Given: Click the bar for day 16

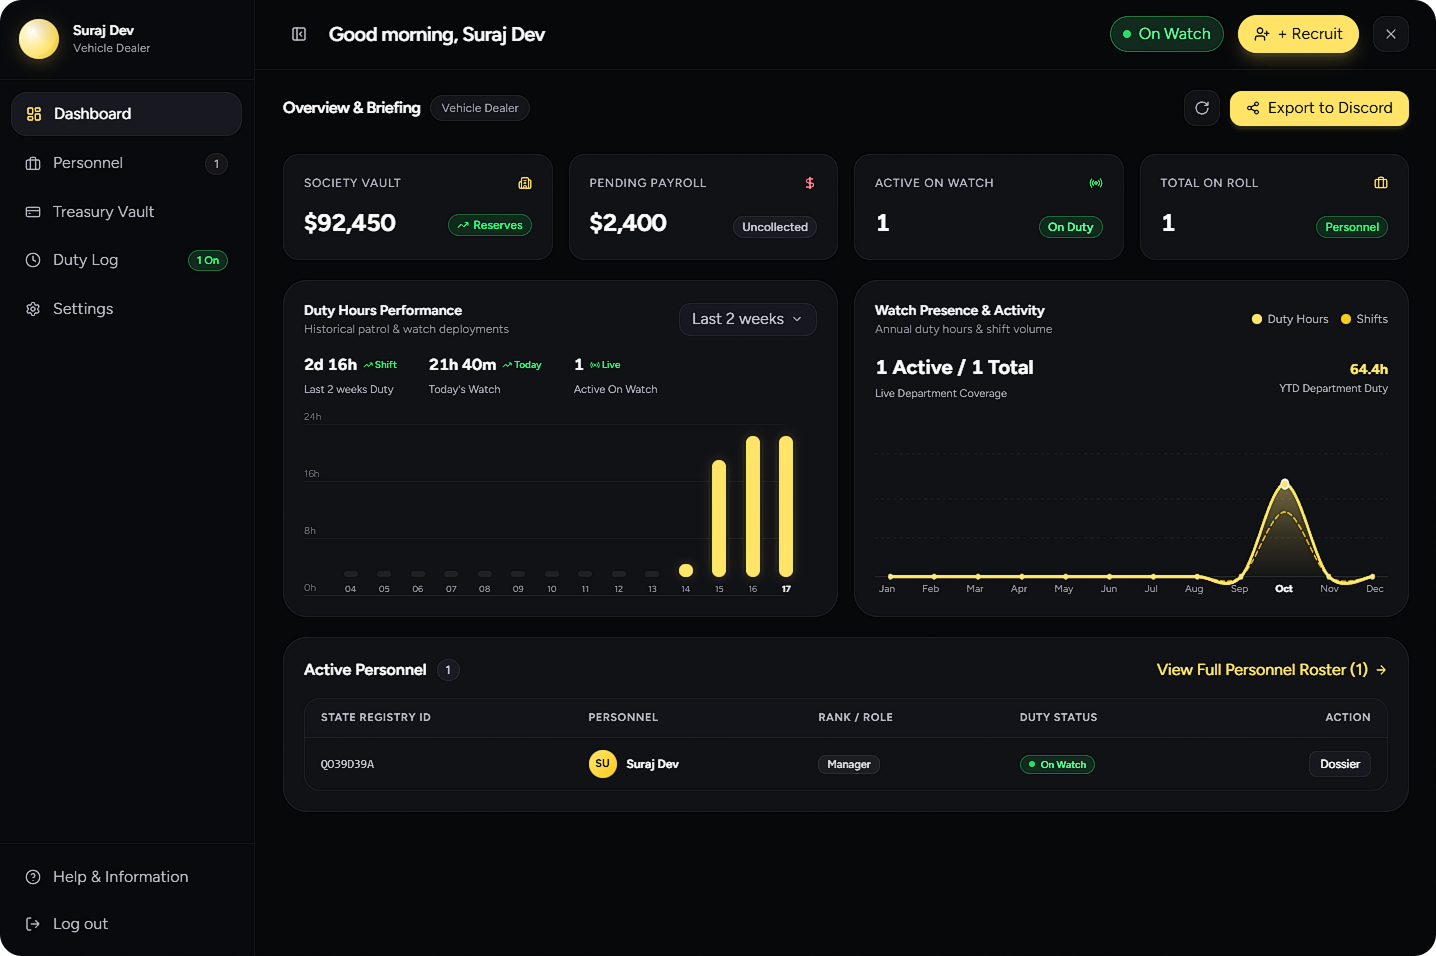Looking at the screenshot, I should click(753, 506).
